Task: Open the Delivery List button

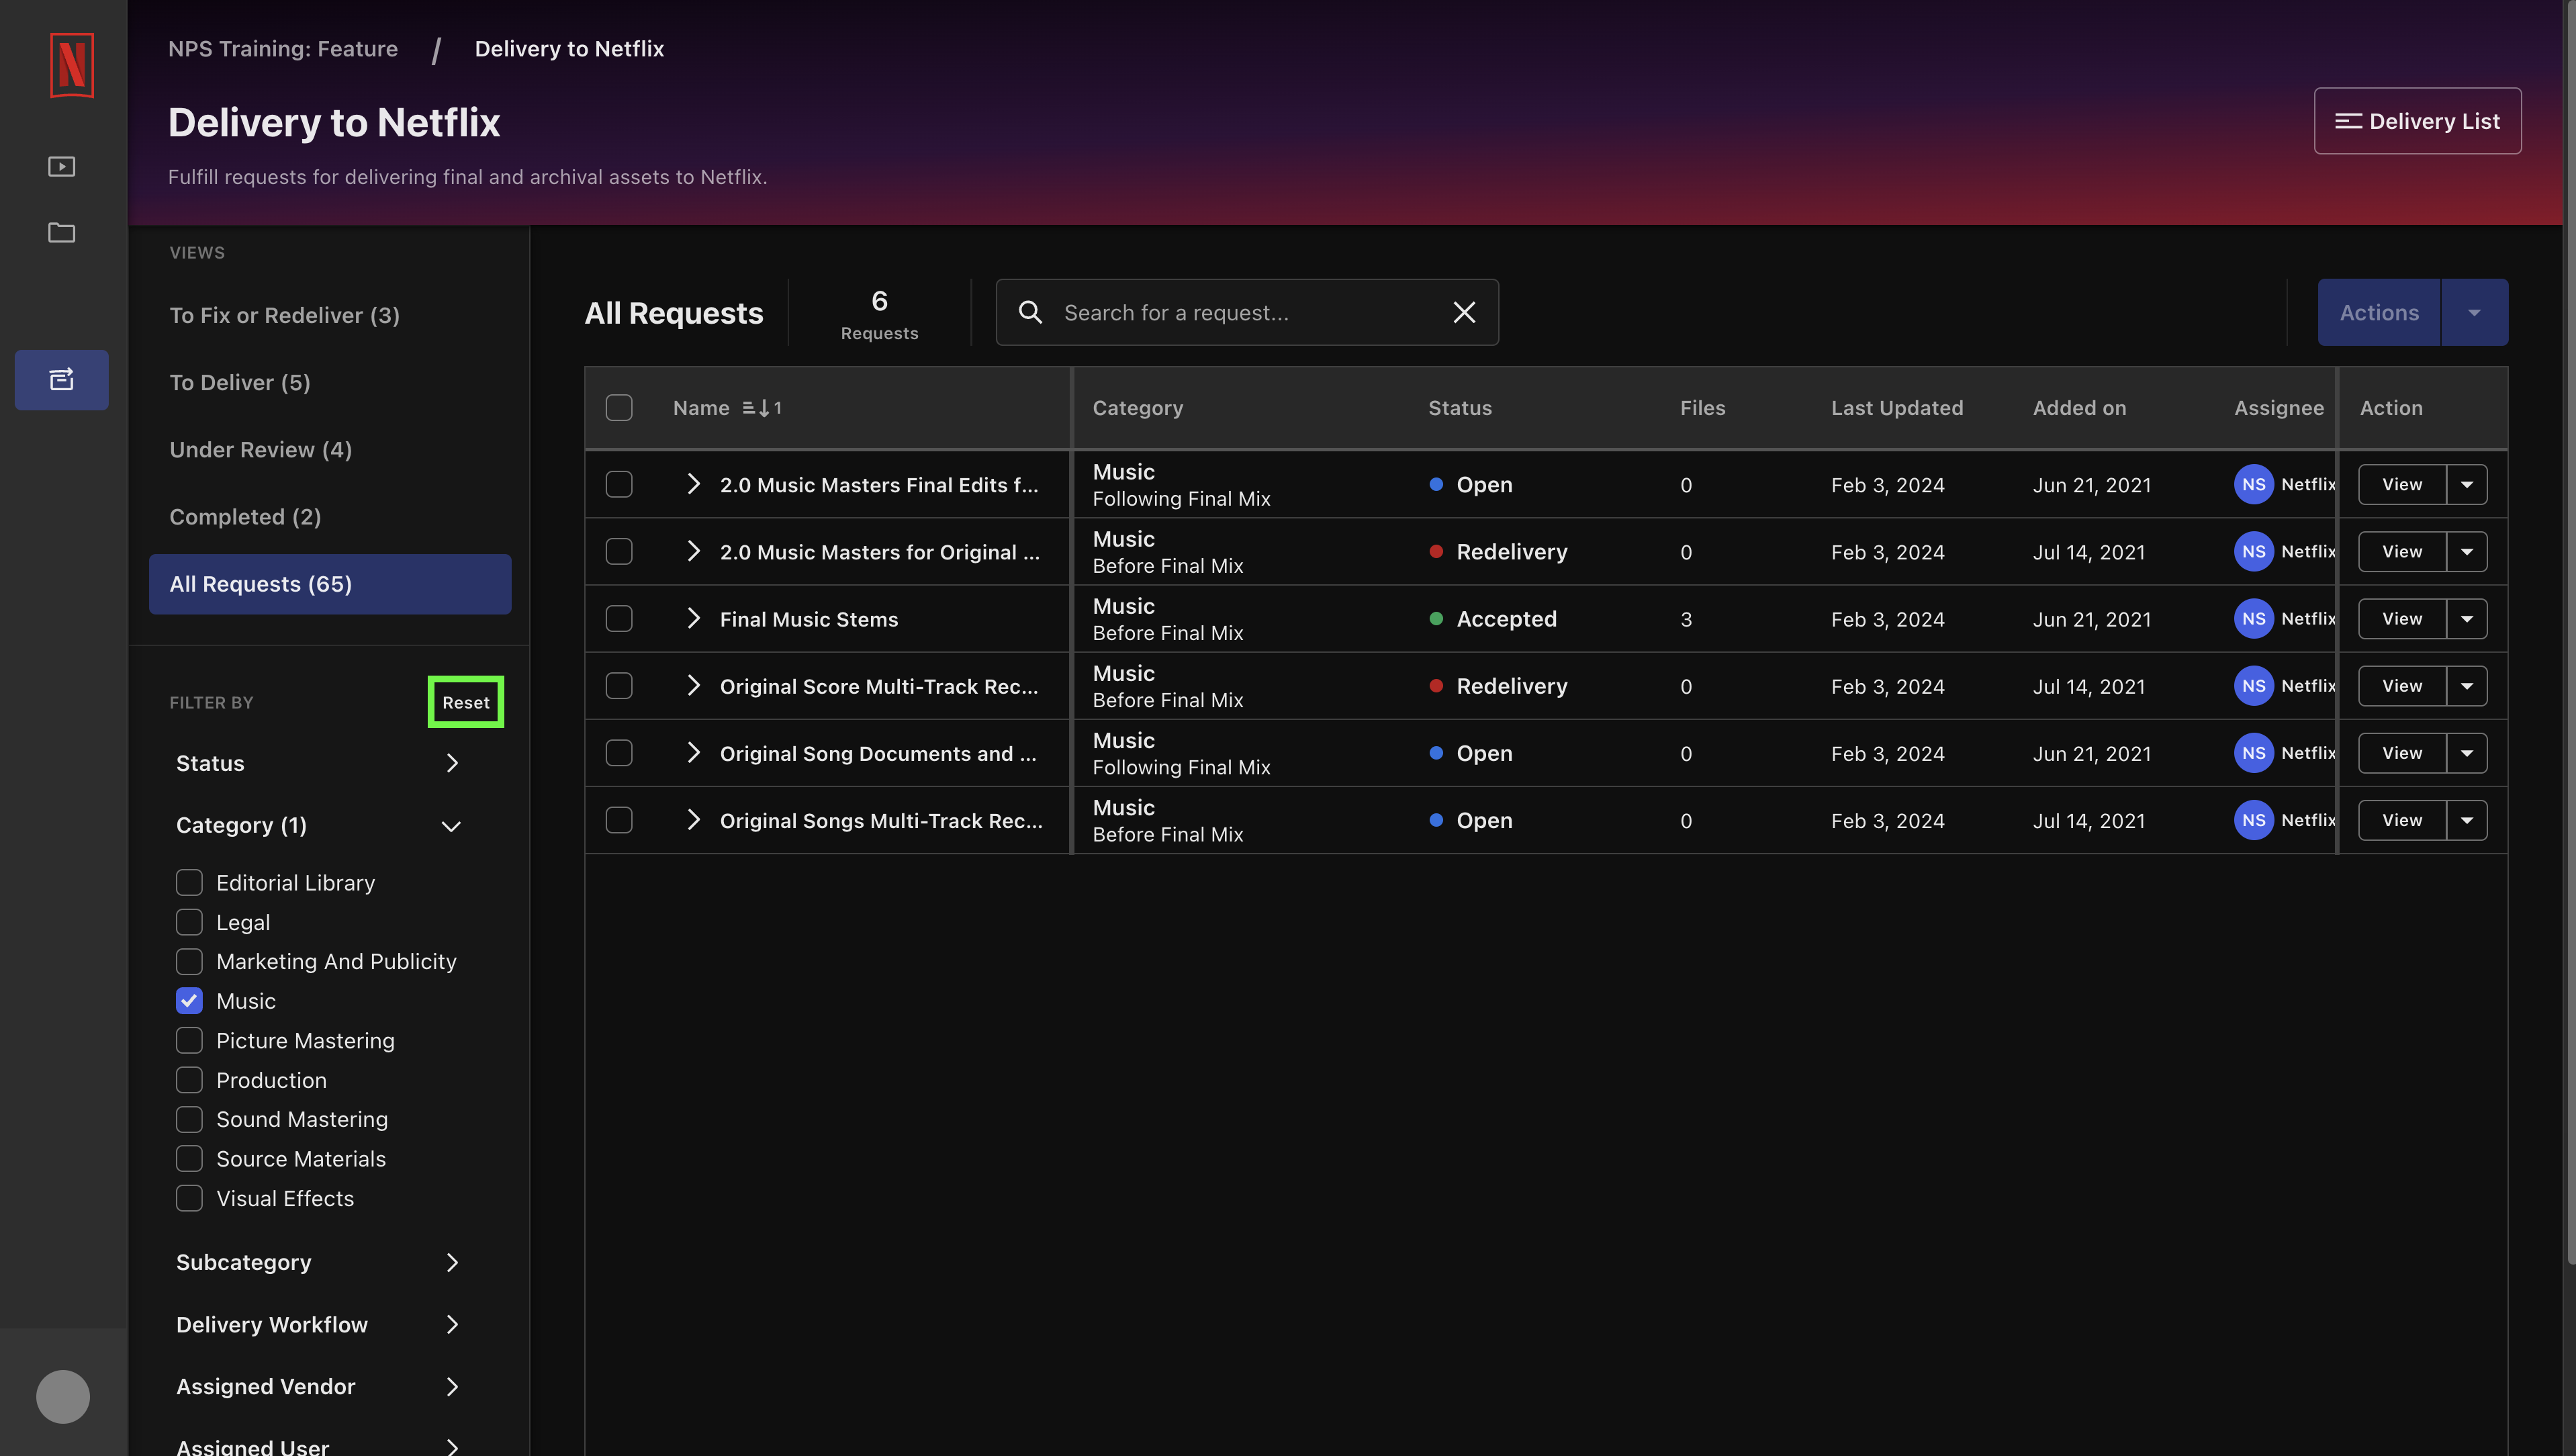Action: coord(2417,121)
